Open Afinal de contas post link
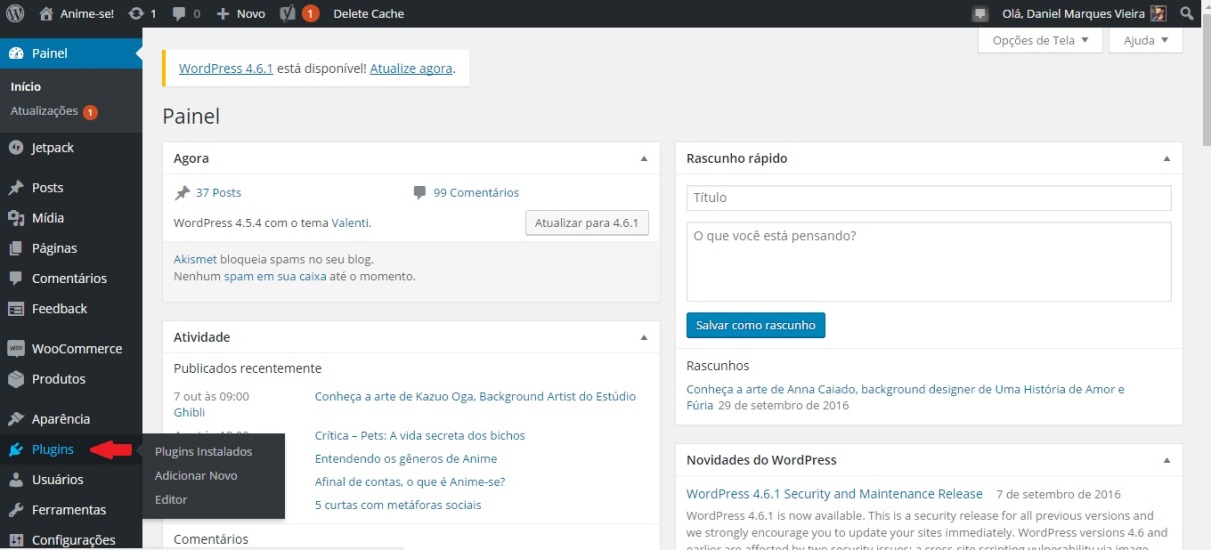The width and height of the screenshot is (1211, 550). point(410,481)
